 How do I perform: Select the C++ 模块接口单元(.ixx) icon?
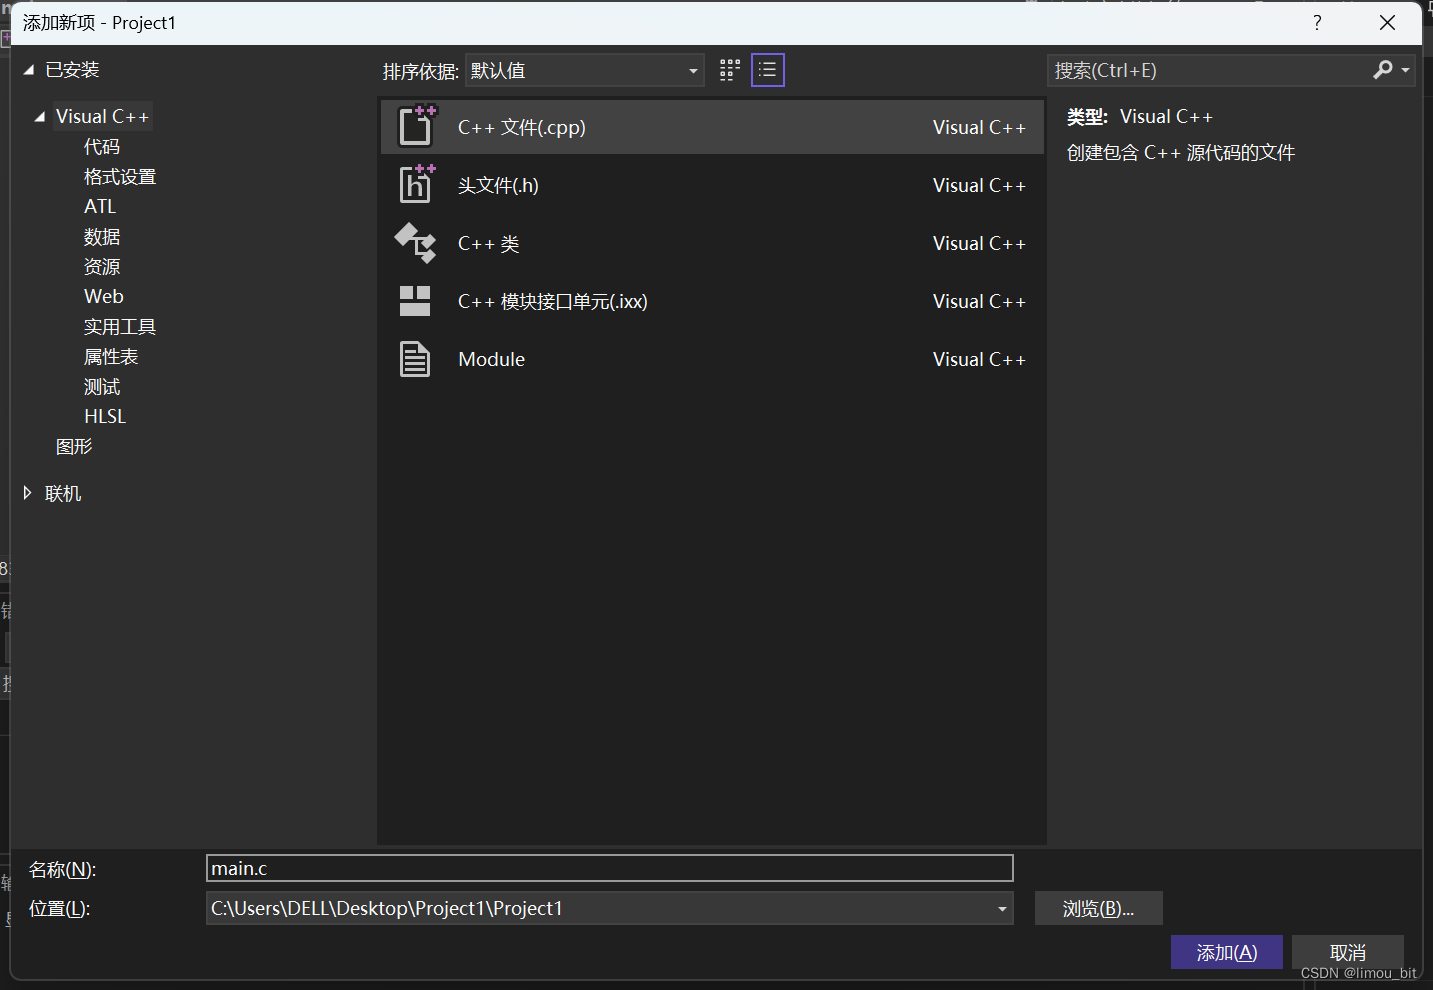coord(415,301)
